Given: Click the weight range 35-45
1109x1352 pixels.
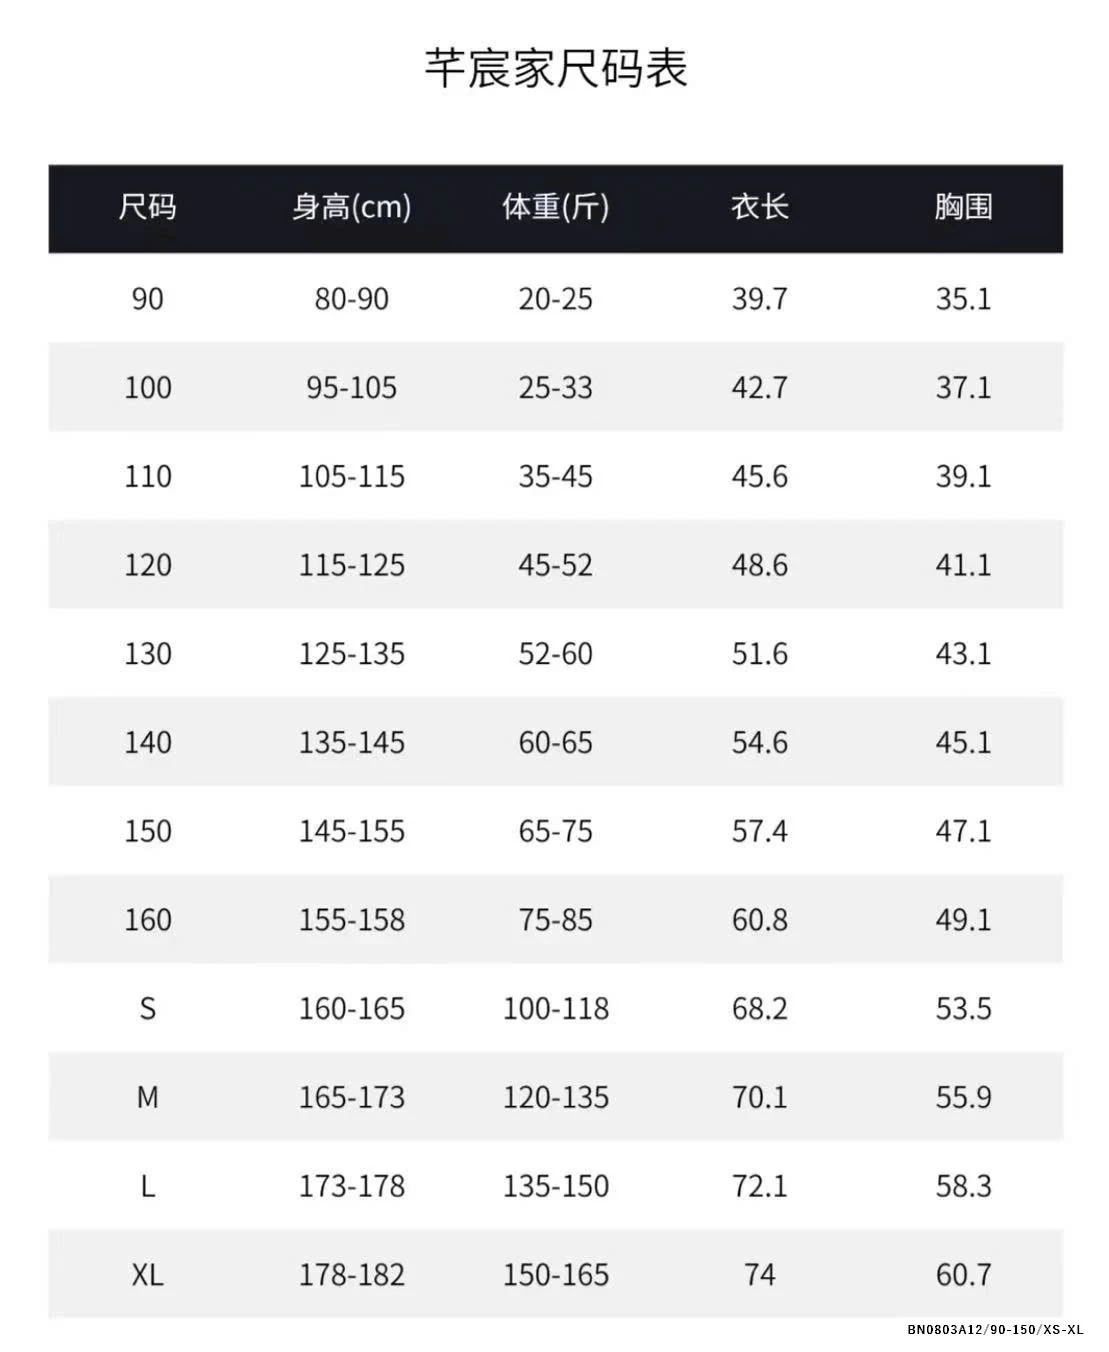Looking at the screenshot, I should (555, 476).
